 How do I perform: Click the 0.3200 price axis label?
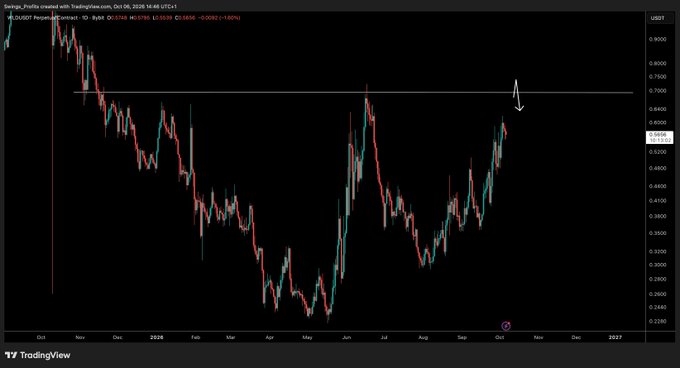coord(657,251)
